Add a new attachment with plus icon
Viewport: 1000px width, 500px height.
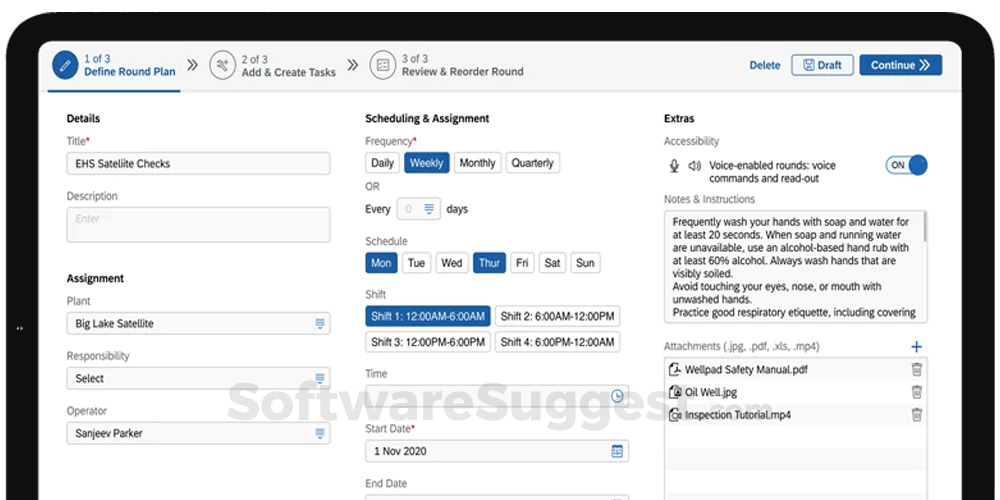coord(916,347)
